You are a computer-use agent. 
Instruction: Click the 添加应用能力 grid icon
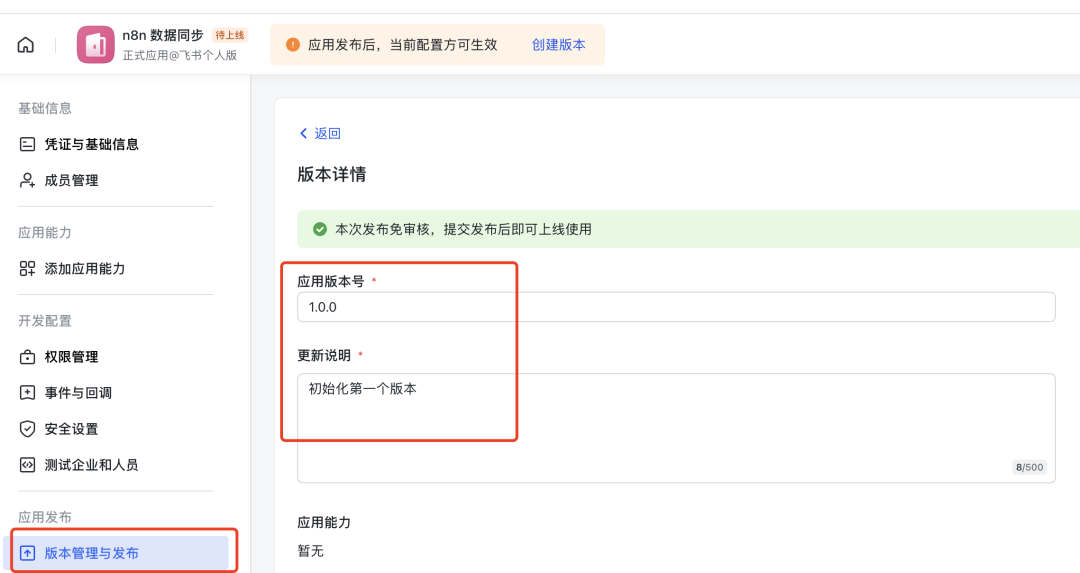pyautogui.click(x=28, y=269)
